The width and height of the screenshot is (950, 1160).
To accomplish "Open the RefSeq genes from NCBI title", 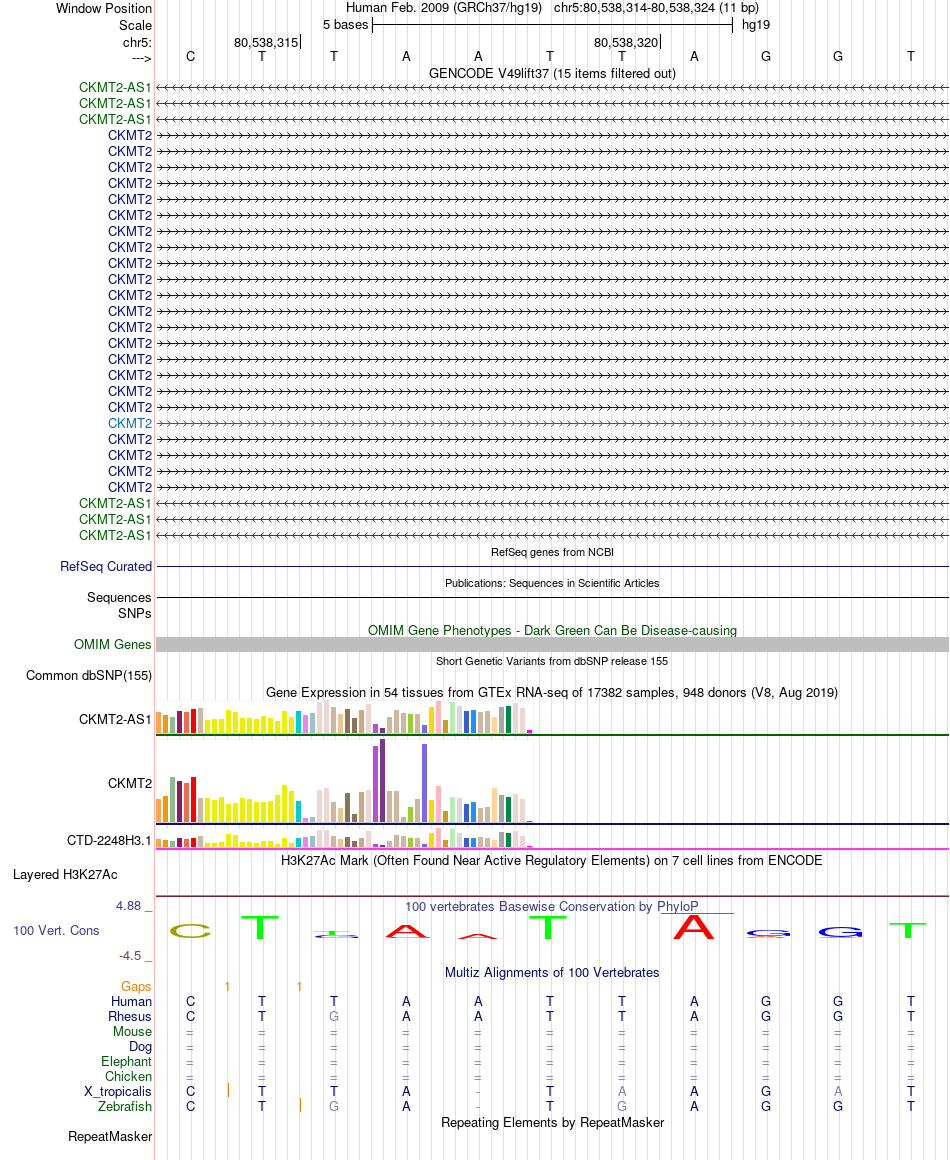I will click(552, 552).
